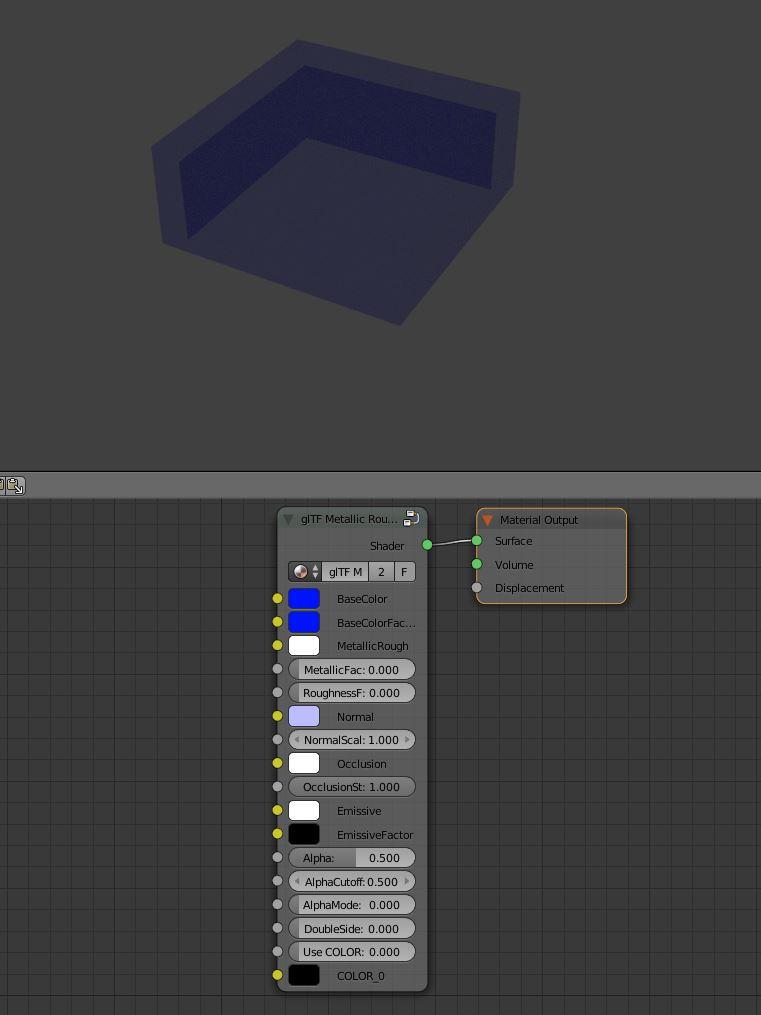The image size is (761, 1015).
Task: Click the DoubleSide gray input socket
Action: point(278,928)
